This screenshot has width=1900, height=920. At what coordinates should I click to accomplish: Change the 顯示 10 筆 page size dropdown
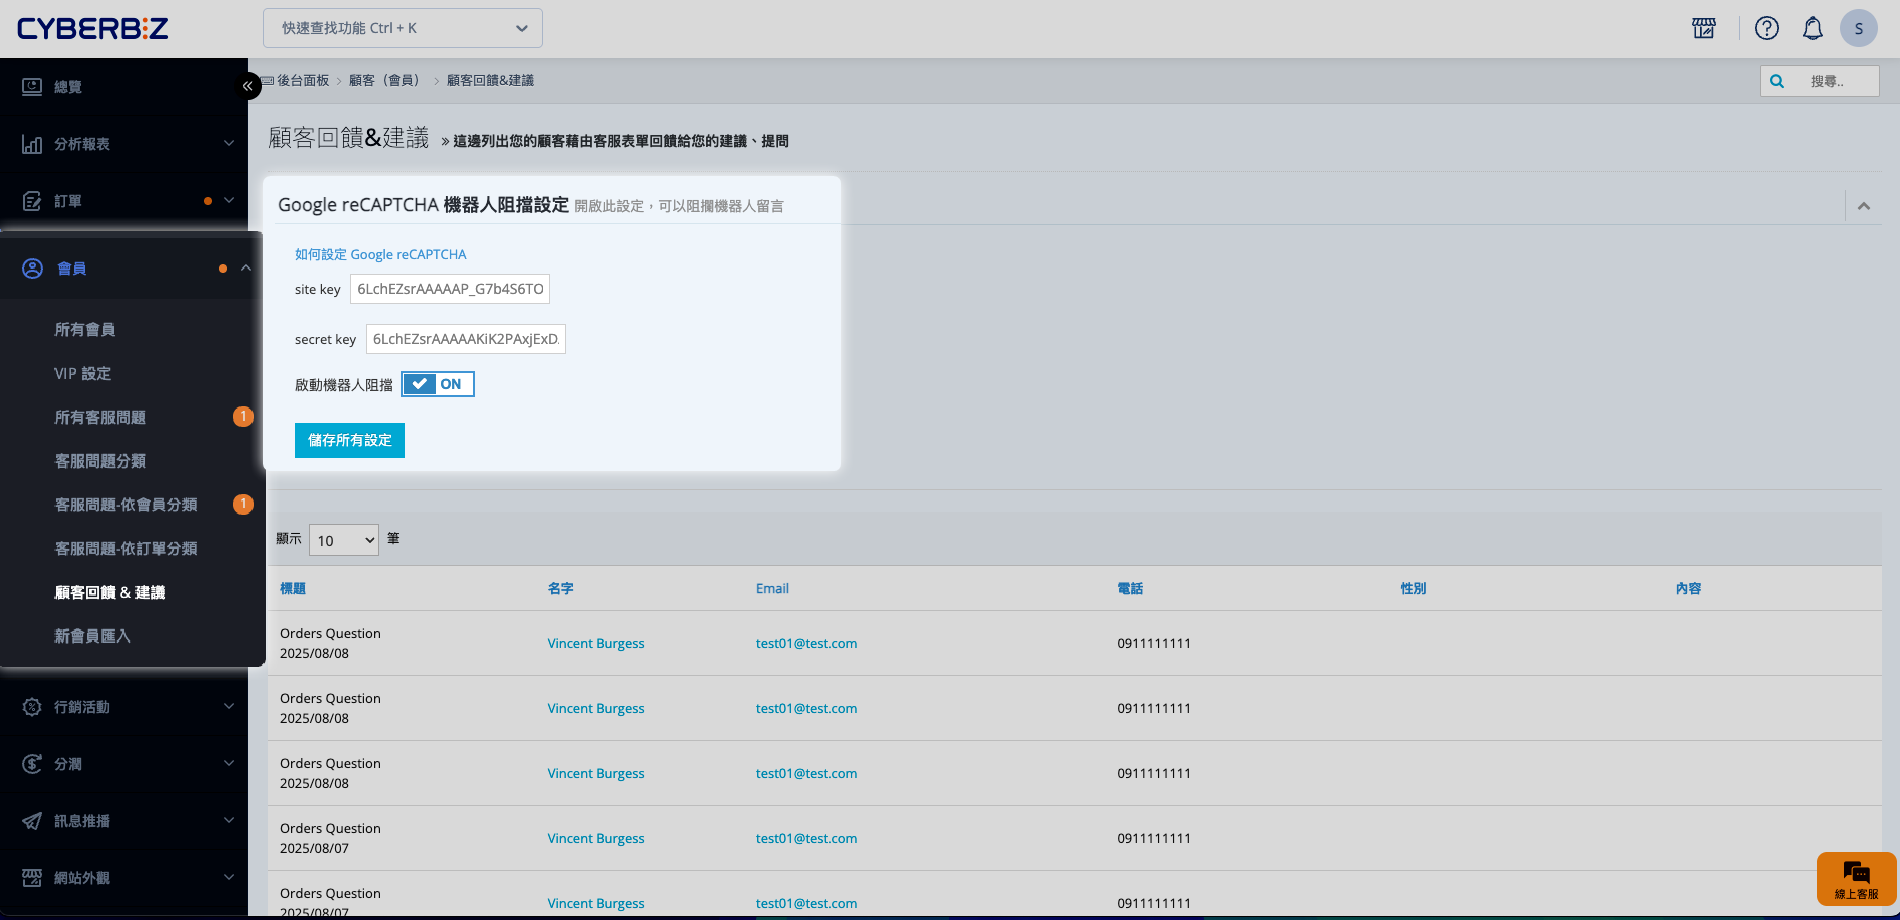coord(343,540)
